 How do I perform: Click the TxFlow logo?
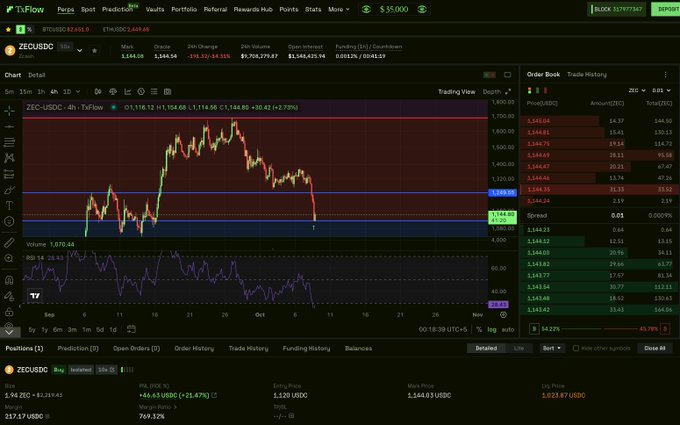(25, 9)
